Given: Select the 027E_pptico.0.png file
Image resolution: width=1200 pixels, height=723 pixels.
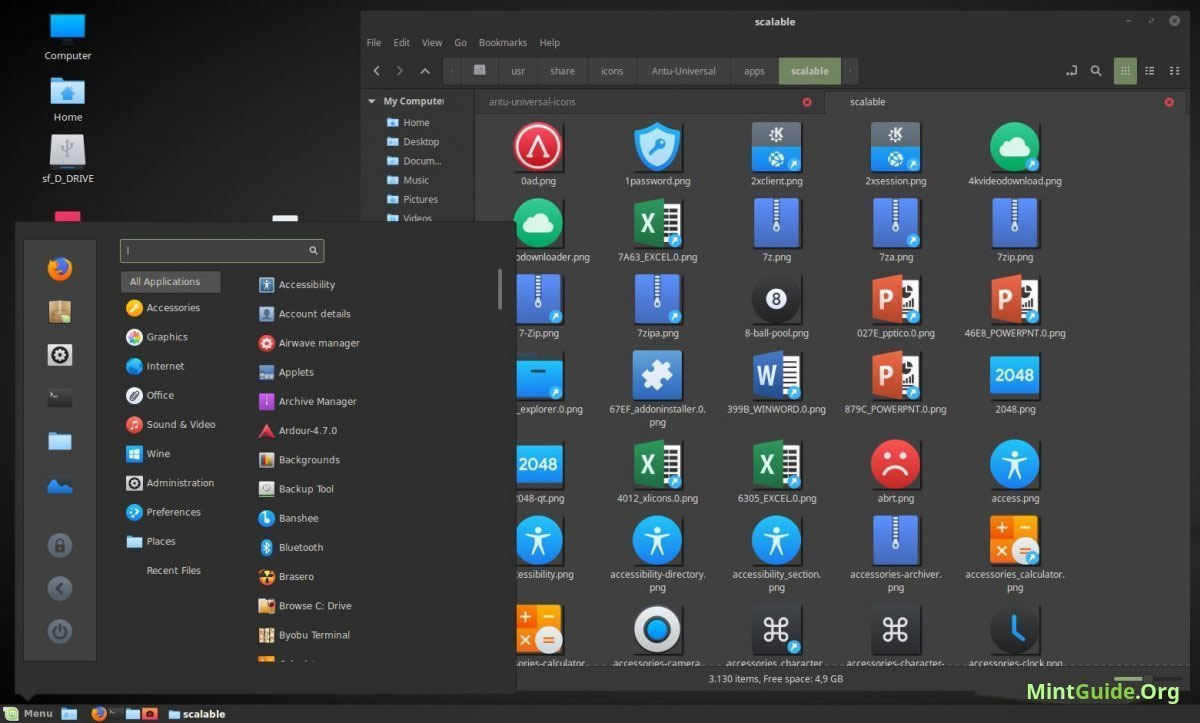Looking at the screenshot, I should click(x=895, y=298).
